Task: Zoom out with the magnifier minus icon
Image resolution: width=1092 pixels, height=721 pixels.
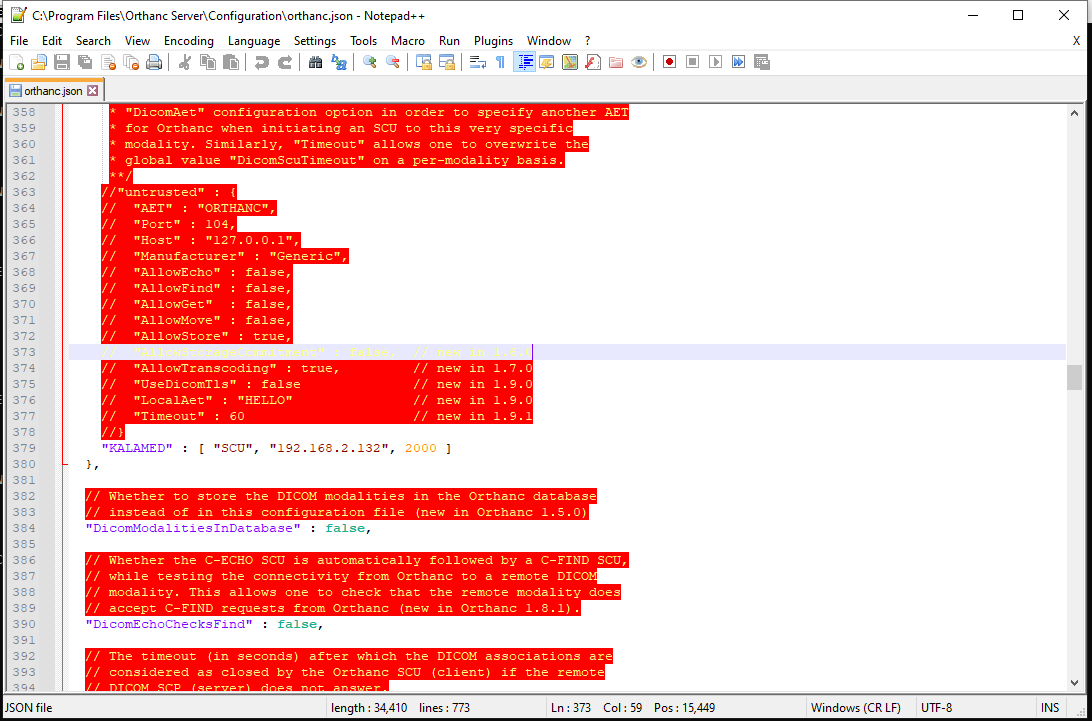Action: (393, 62)
